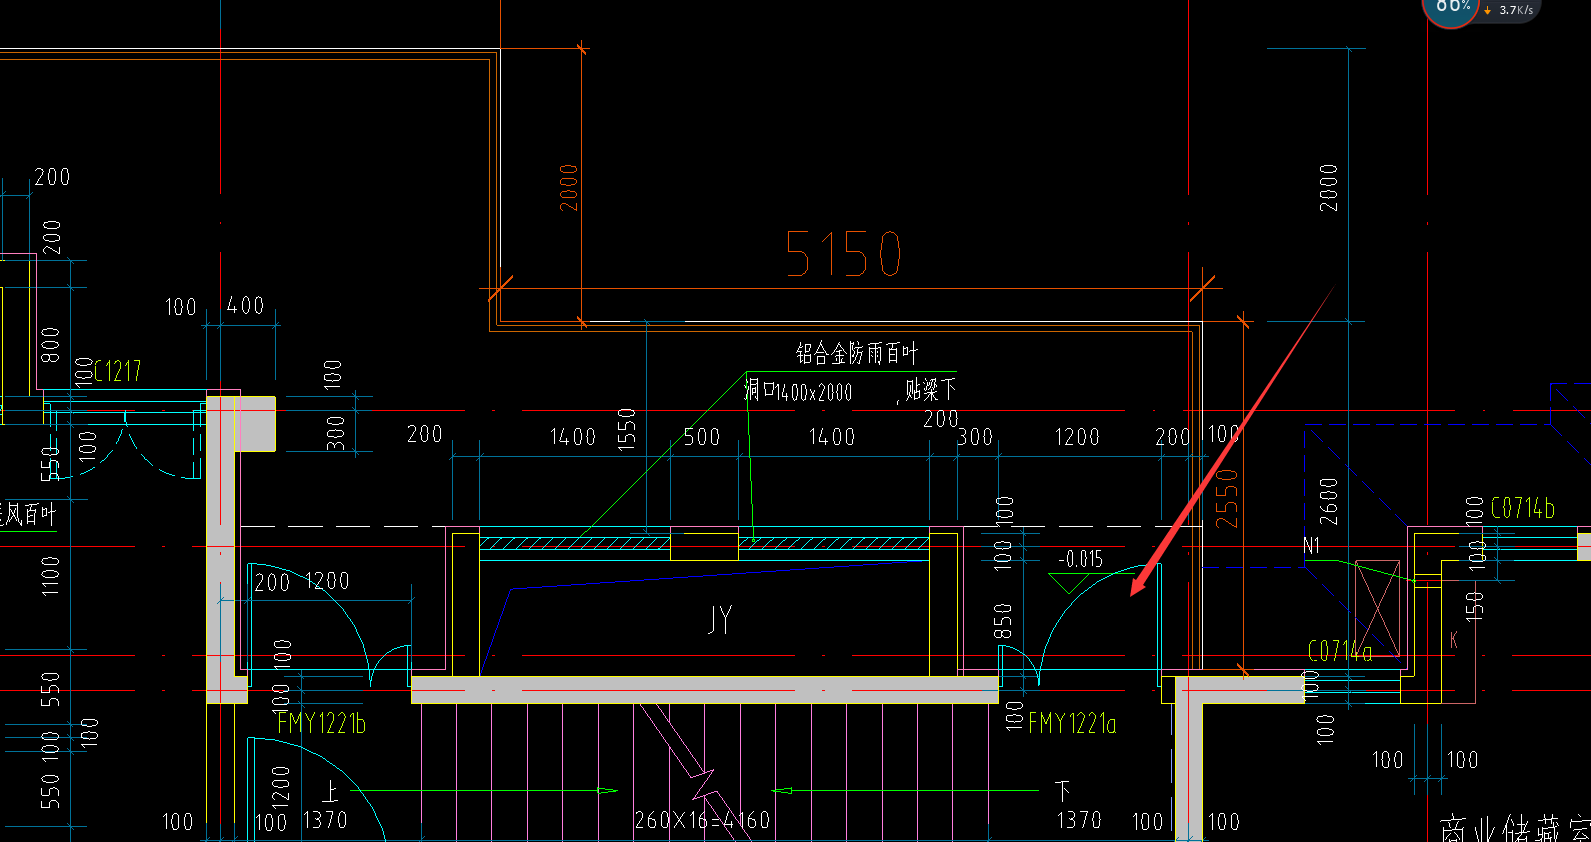Click the left hatched louver section
1591x842 pixels.
click(574, 543)
